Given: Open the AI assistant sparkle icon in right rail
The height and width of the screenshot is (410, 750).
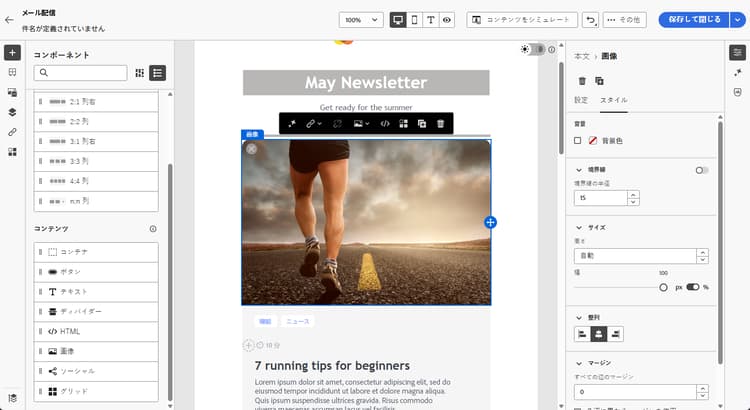Looking at the screenshot, I should click(x=738, y=72).
